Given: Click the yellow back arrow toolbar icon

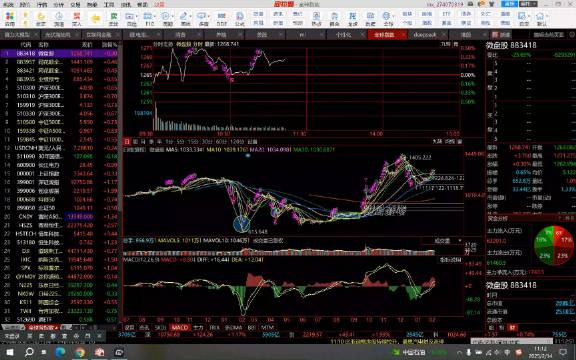Looking at the screenshot, I should (x=96, y=19).
